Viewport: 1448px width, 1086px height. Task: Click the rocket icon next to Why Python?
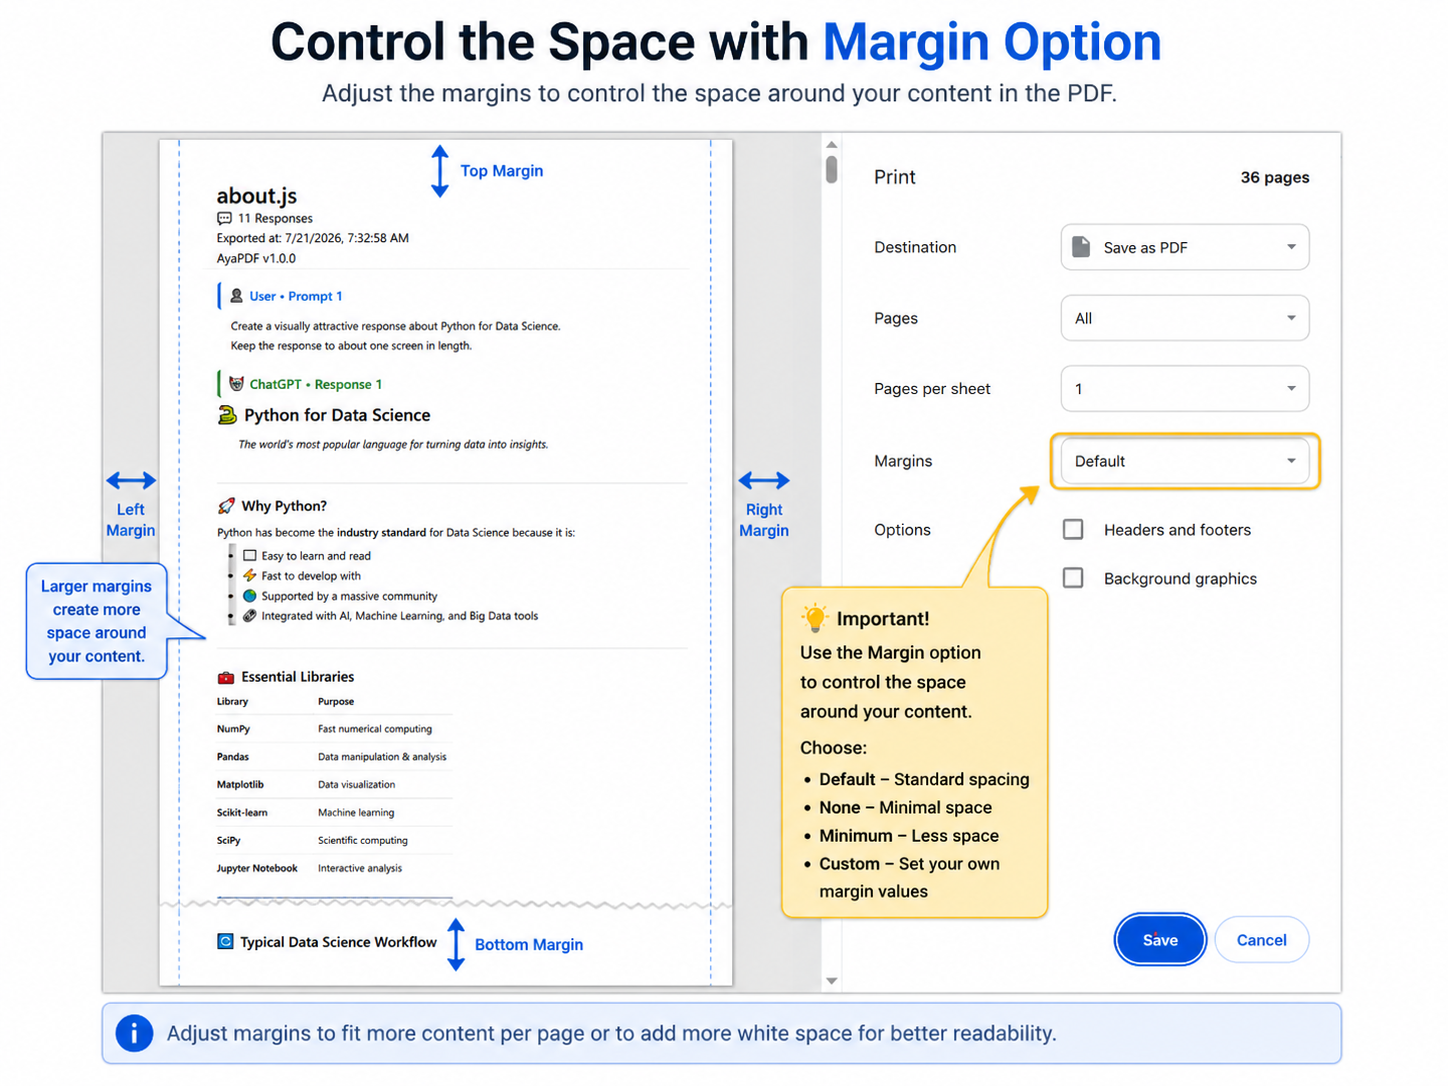coord(226,506)
